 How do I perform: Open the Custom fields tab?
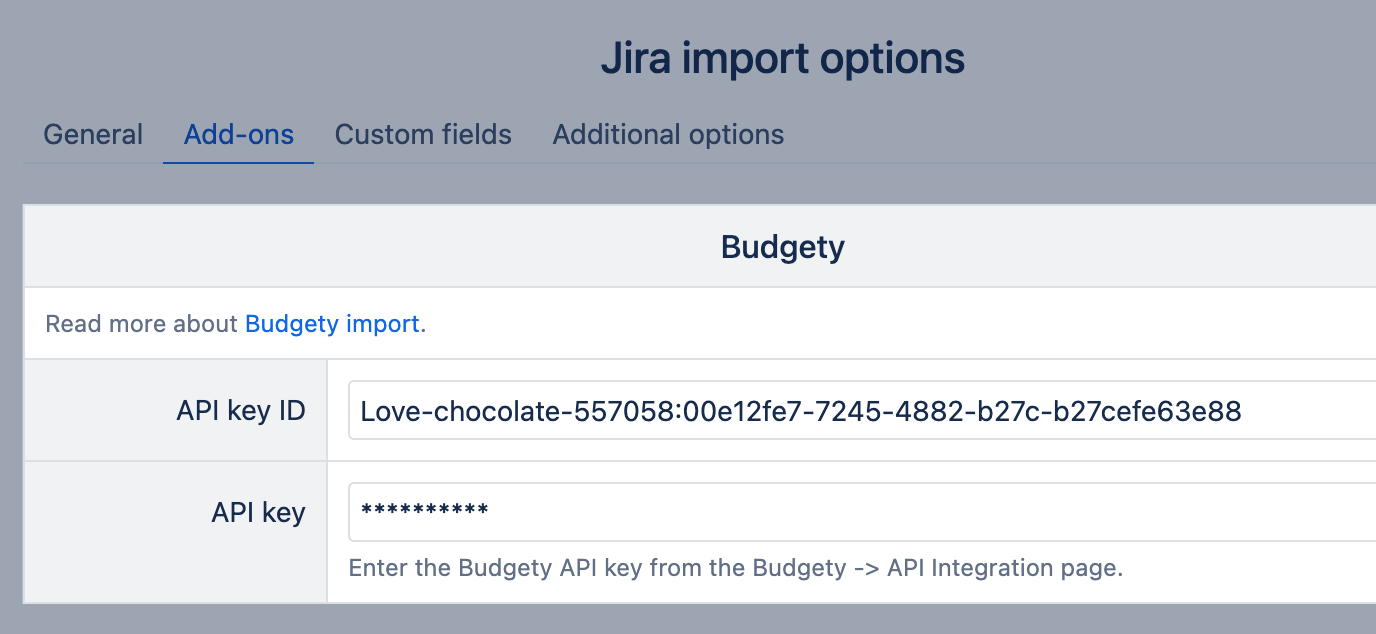click(x=423, y=135)
